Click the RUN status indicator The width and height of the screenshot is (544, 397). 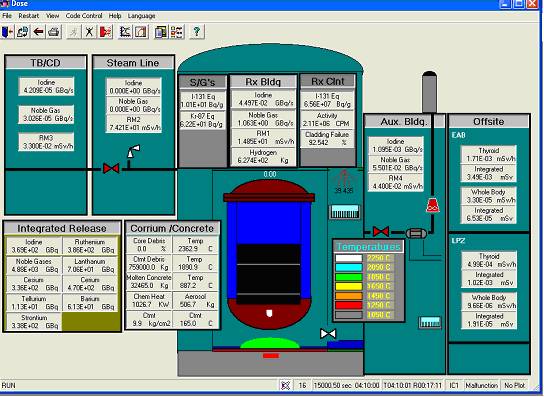(x=8, y=385)
